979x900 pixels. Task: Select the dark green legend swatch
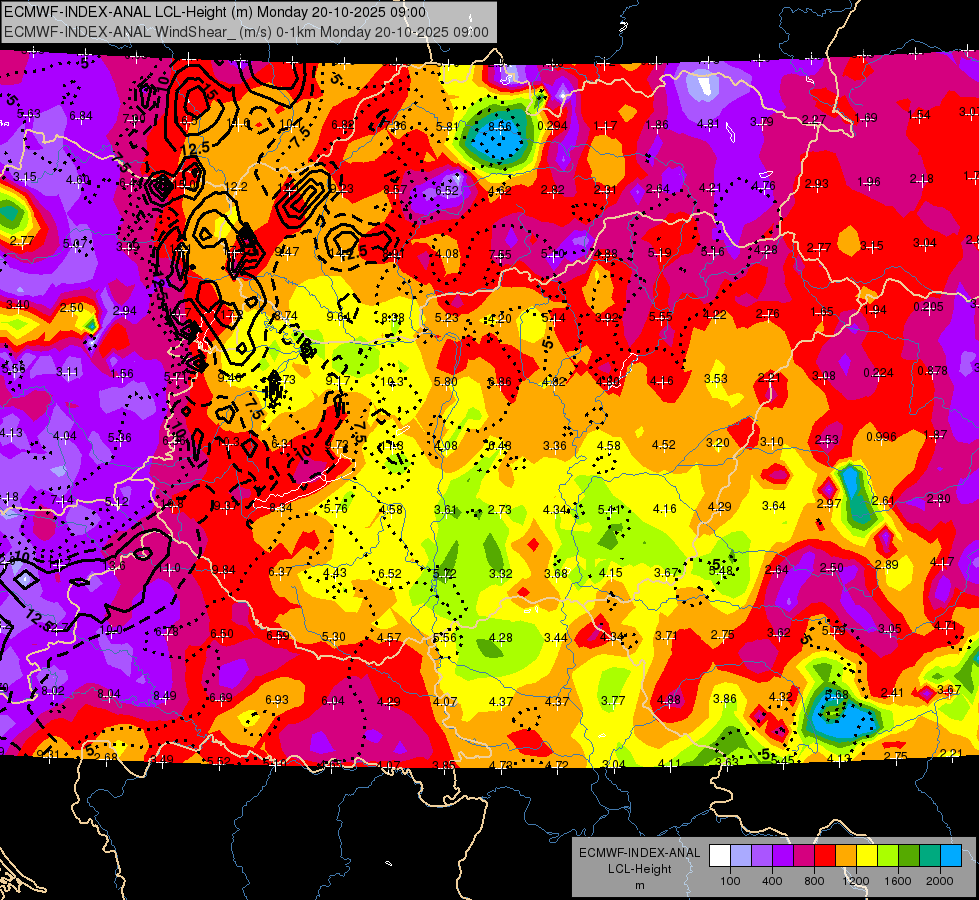click(909, 855)
